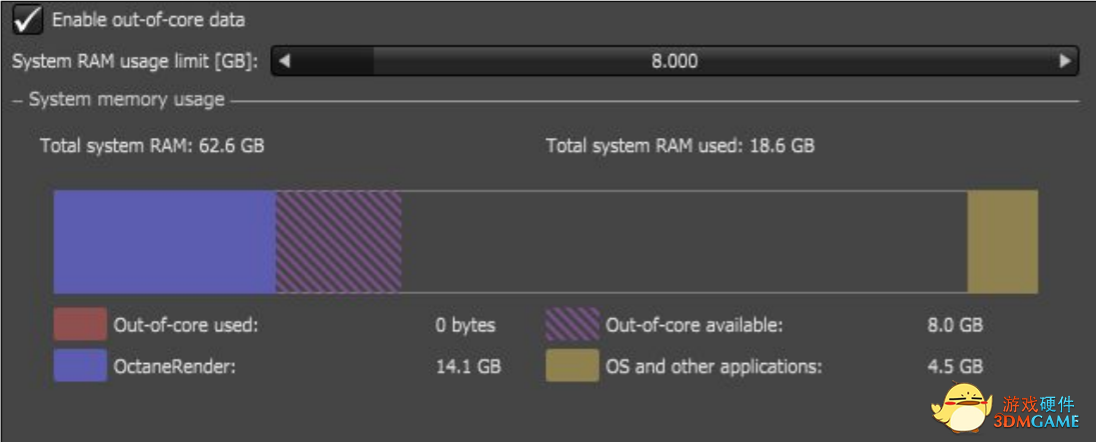1096x442 pixels.
Task: Click the System memory usage section header
Action: click(x=127, y=100)
